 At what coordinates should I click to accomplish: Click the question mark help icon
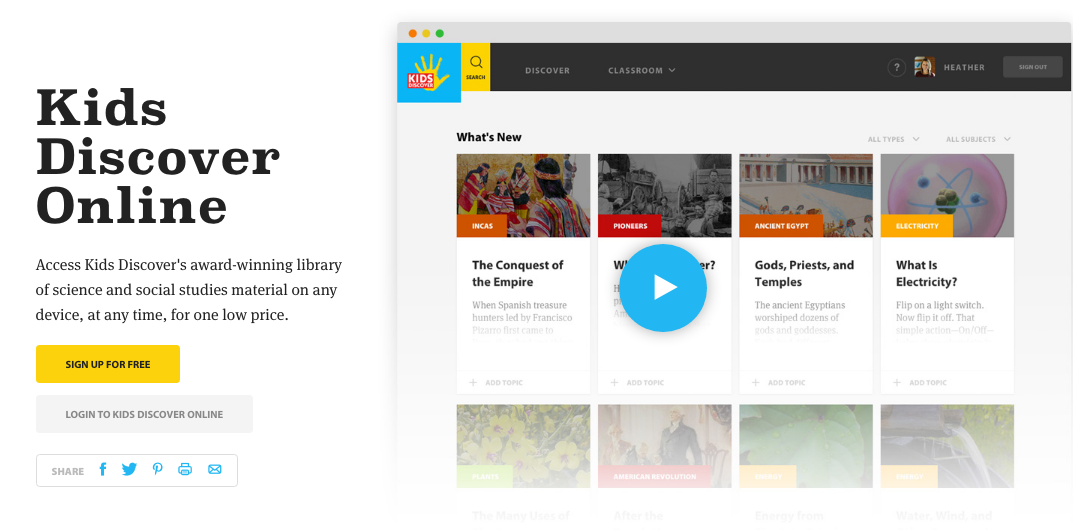point(896,67)
